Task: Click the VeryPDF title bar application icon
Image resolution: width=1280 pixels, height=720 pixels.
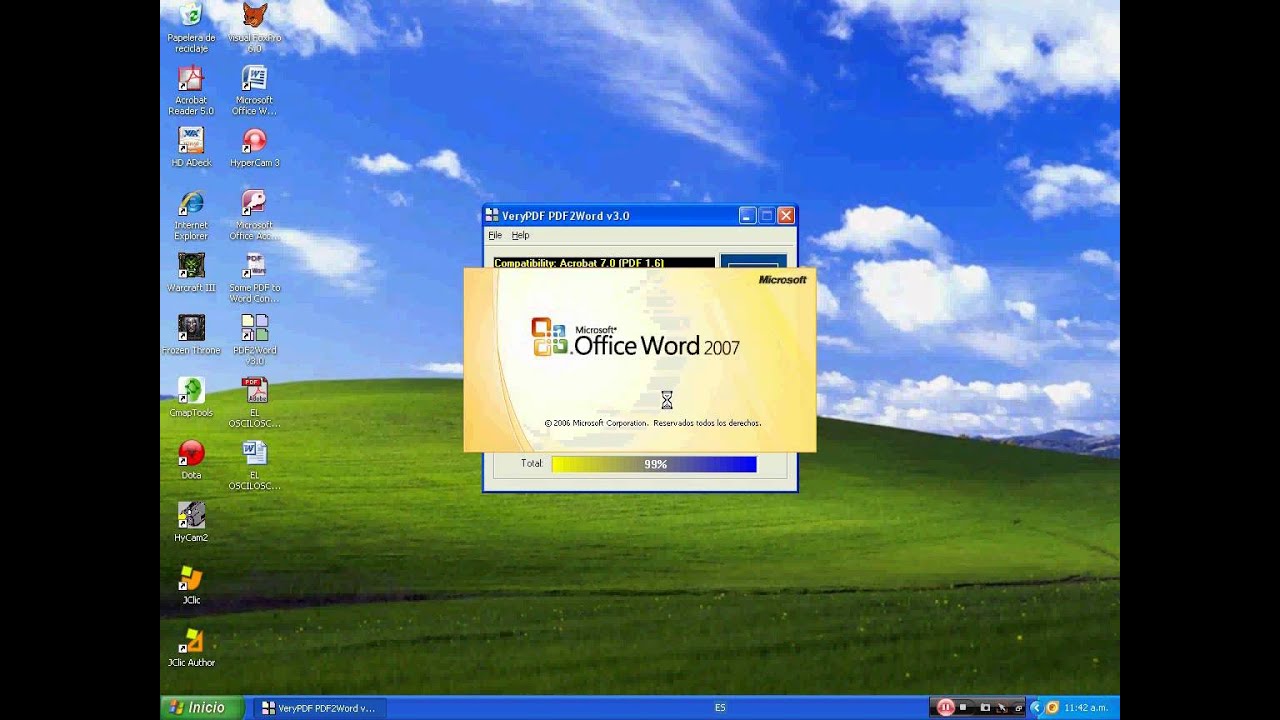Action: 491,215
